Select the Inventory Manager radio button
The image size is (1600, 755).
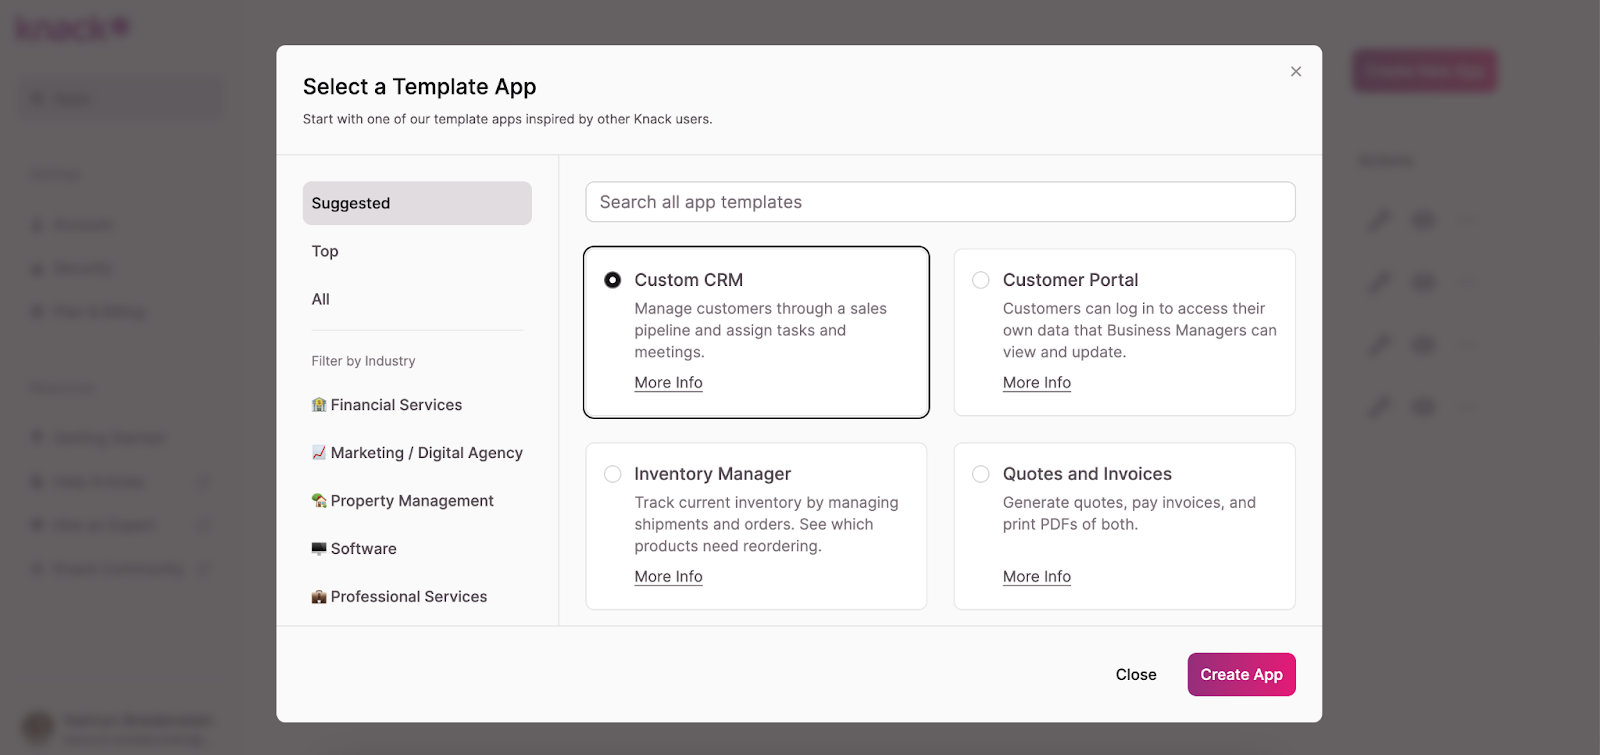[x=613, y=474]
